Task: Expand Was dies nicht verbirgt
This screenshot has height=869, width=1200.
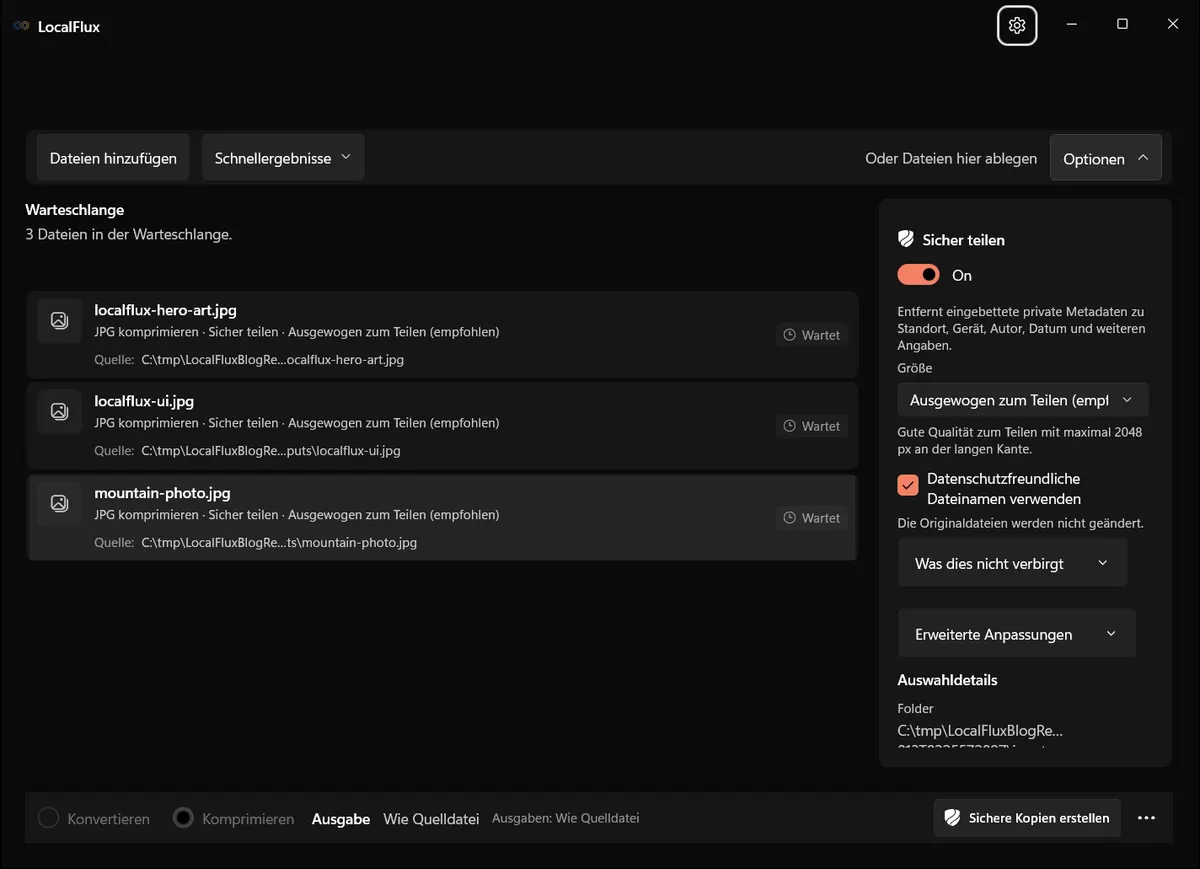Action: pyautogui.click(x=1013, y=563)
